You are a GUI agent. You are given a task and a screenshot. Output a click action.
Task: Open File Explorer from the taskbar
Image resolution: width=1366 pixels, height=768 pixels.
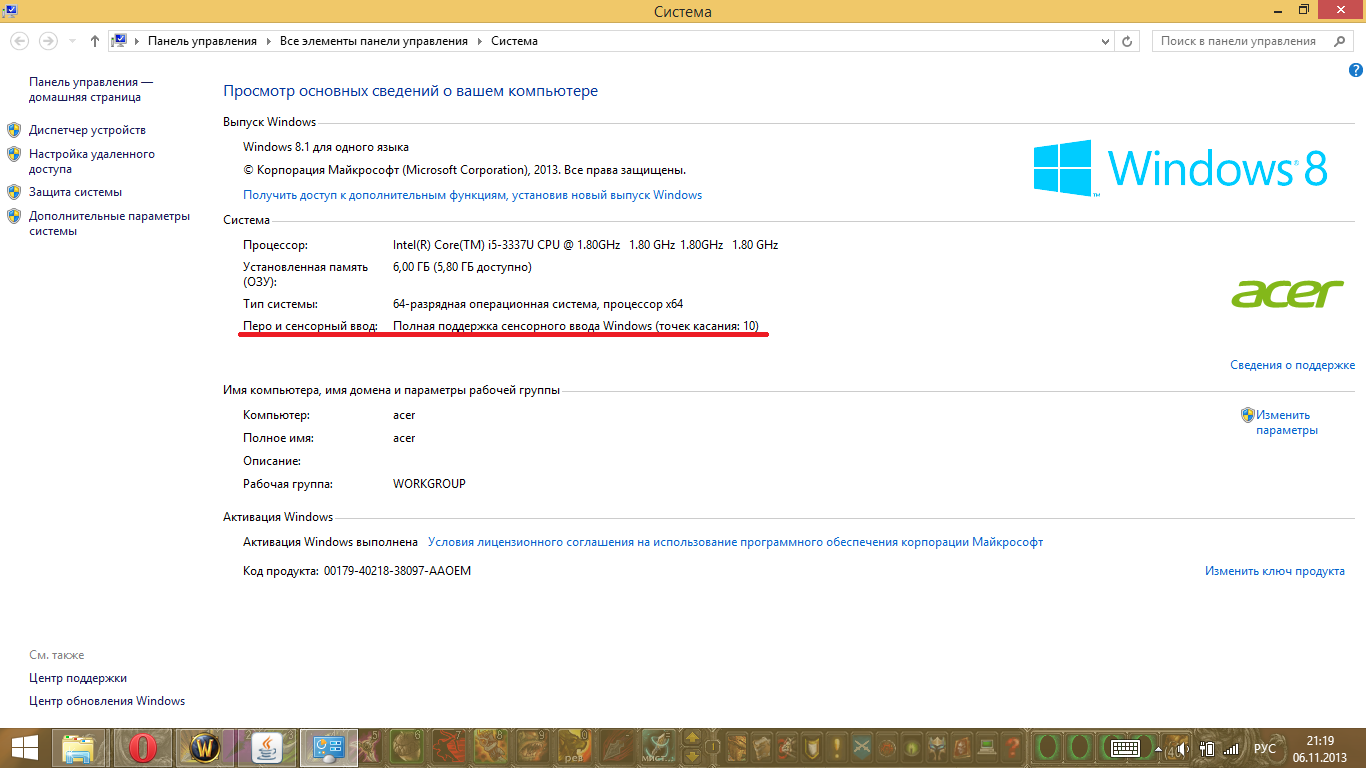pos(79,748)
